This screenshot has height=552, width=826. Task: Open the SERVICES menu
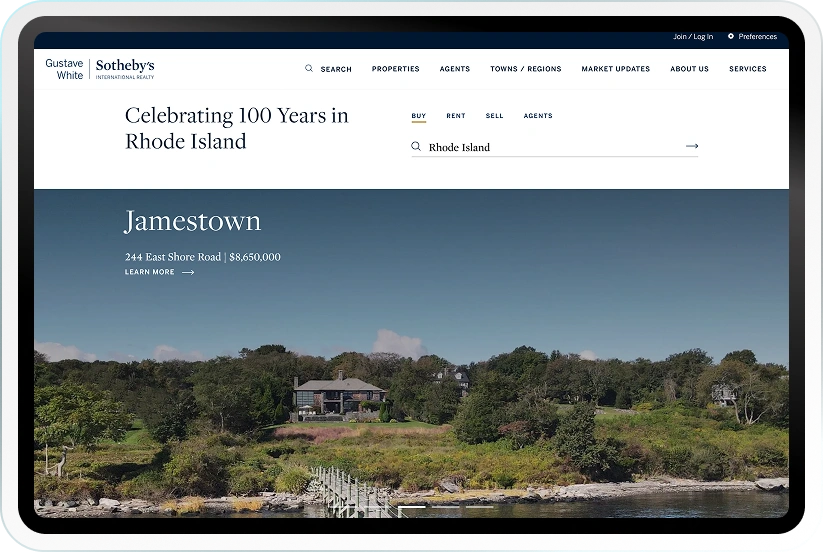(x=748, y=68)
